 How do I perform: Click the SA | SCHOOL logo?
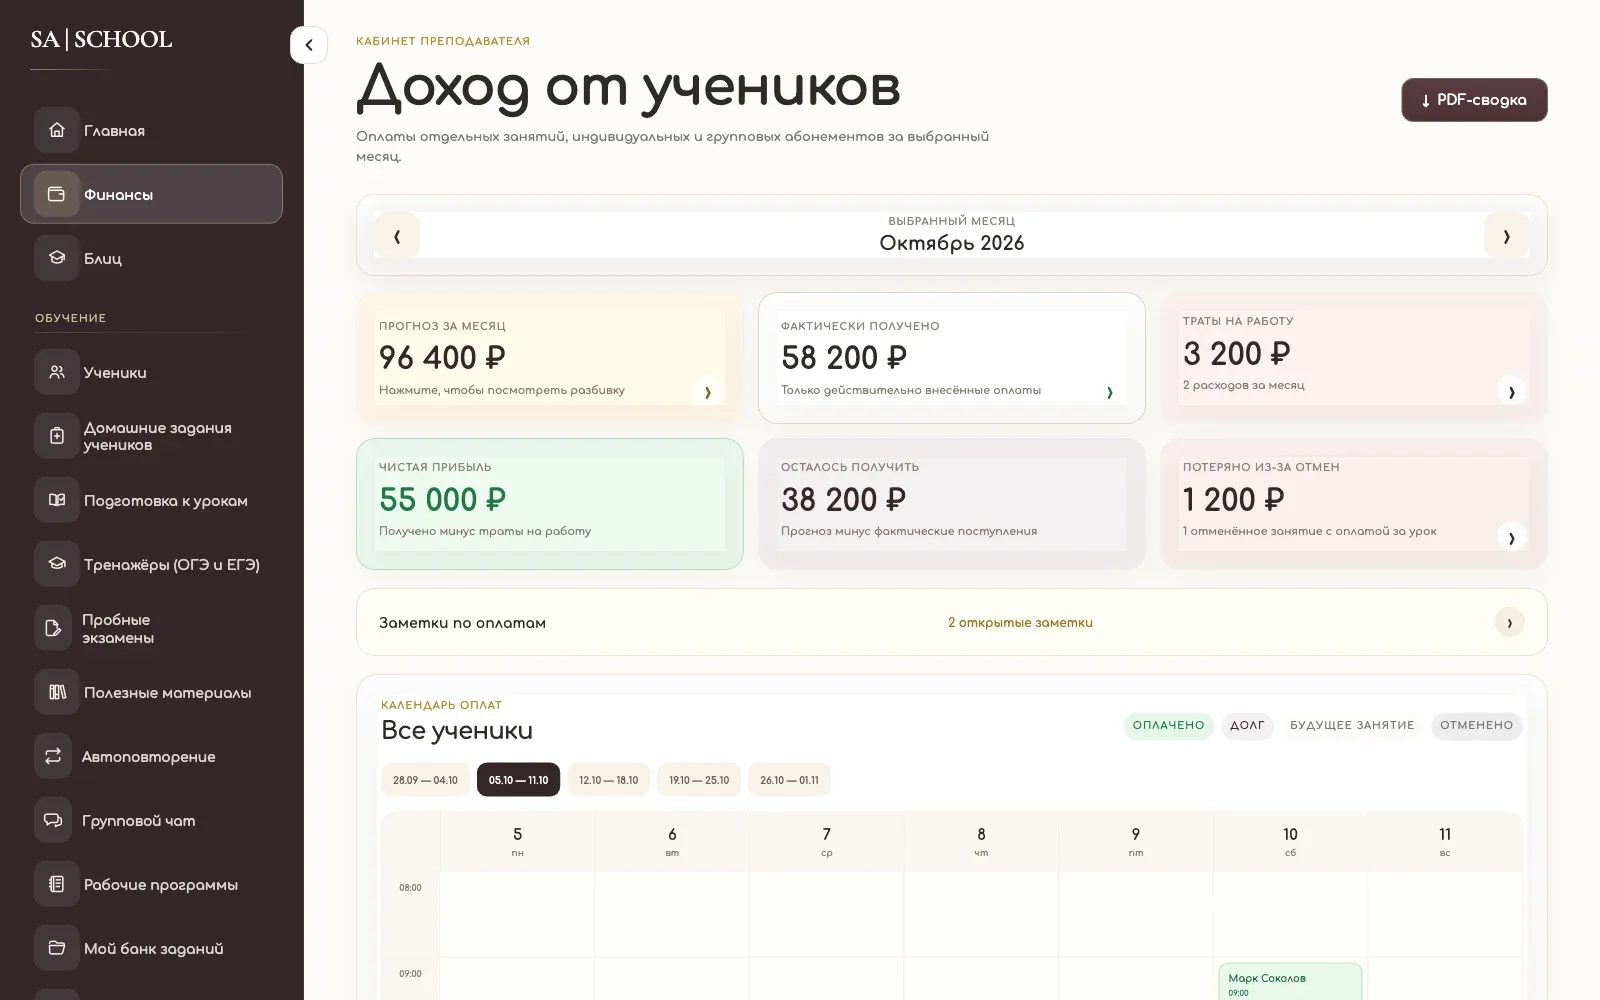pyautogui.click(x=101, y=39)
